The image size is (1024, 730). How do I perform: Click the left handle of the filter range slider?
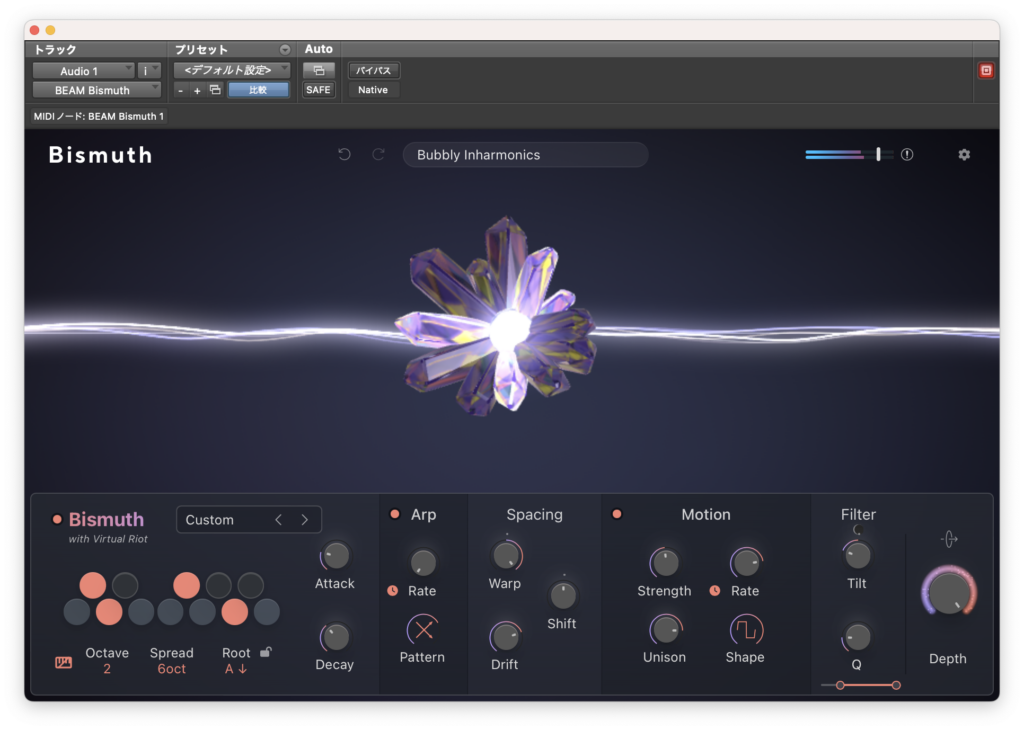tap(840, 685)
